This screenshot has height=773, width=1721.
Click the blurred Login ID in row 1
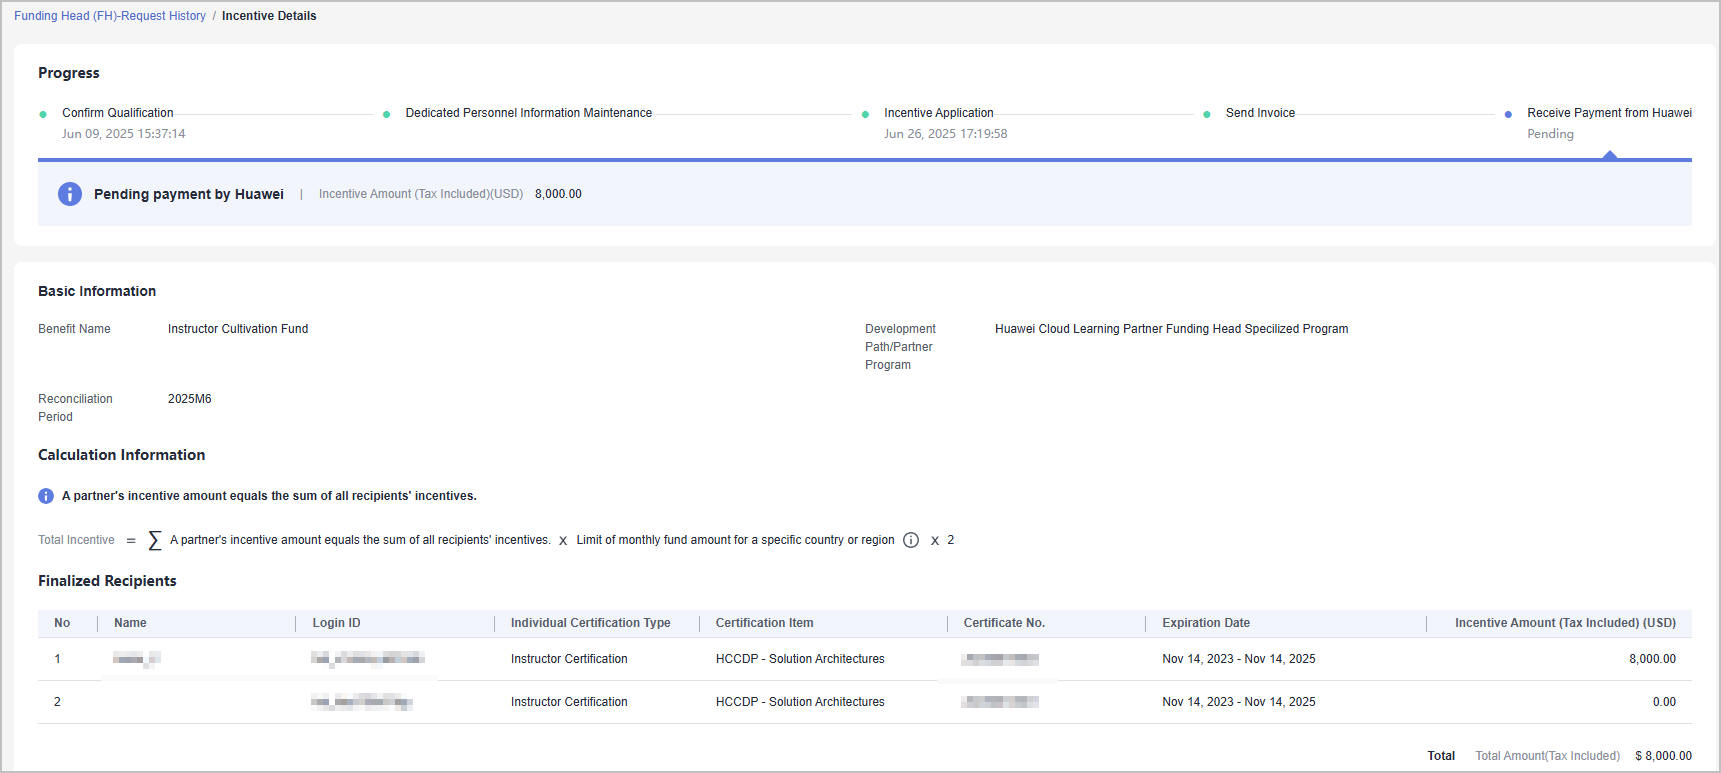pyautogui.click(x=367, y=658)
